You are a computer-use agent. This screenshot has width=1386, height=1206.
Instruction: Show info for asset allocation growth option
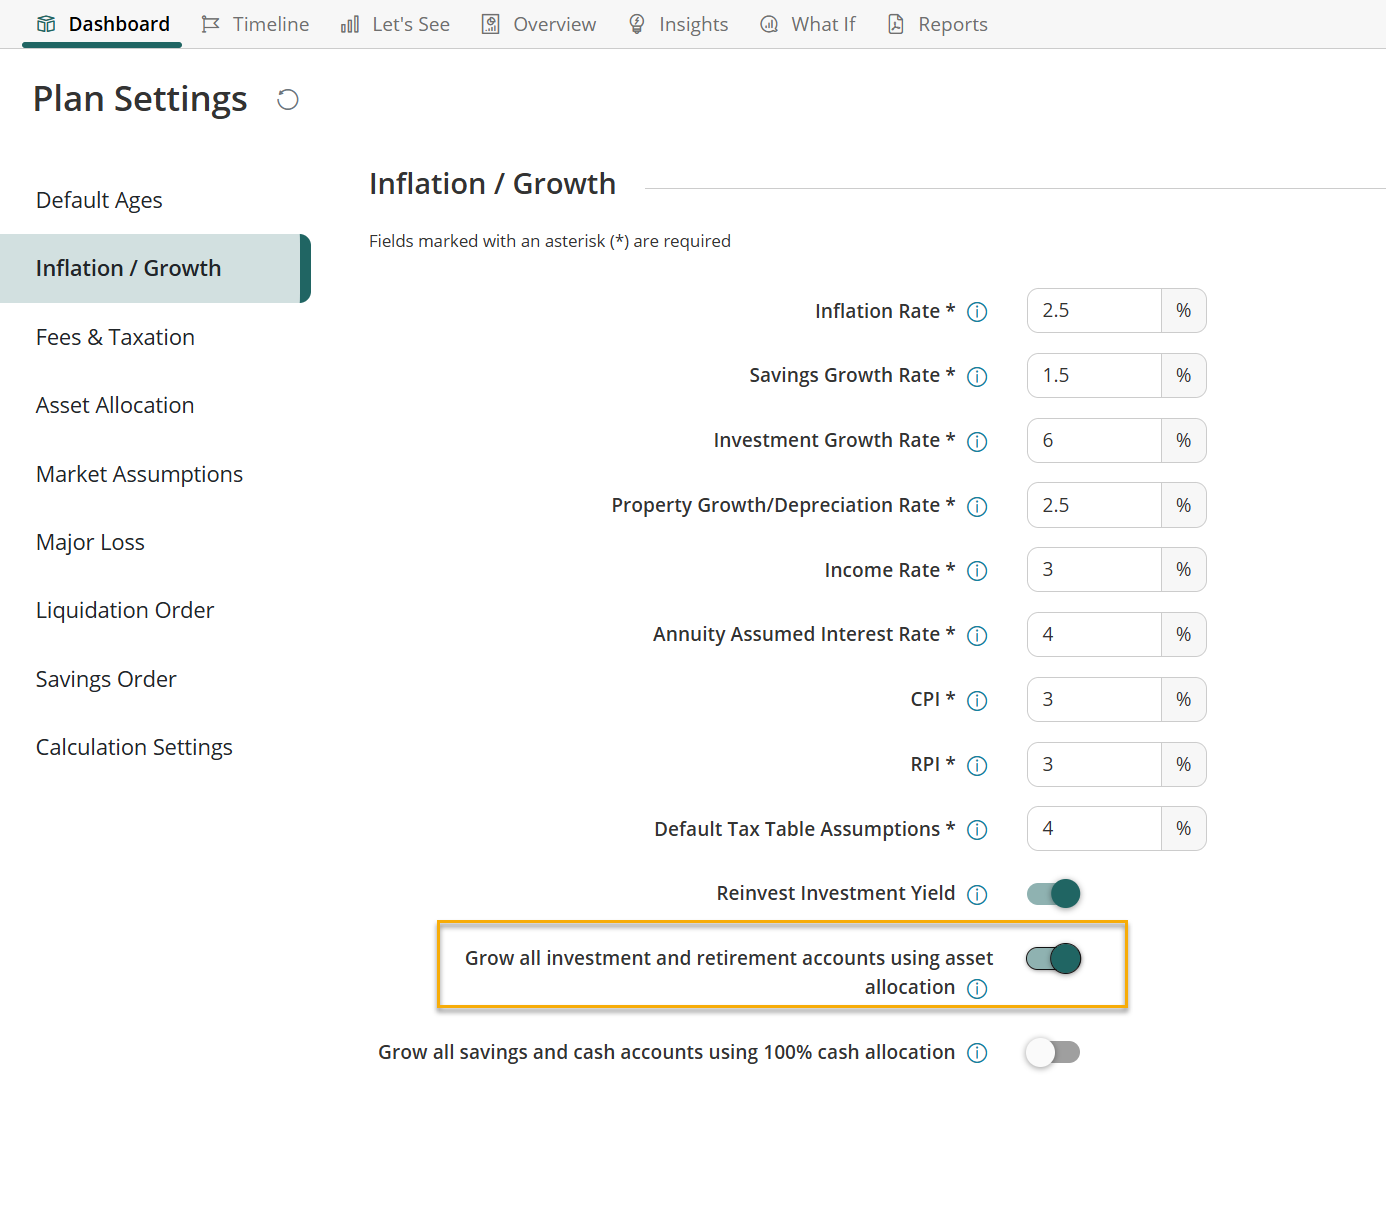(x=978, y=989)
